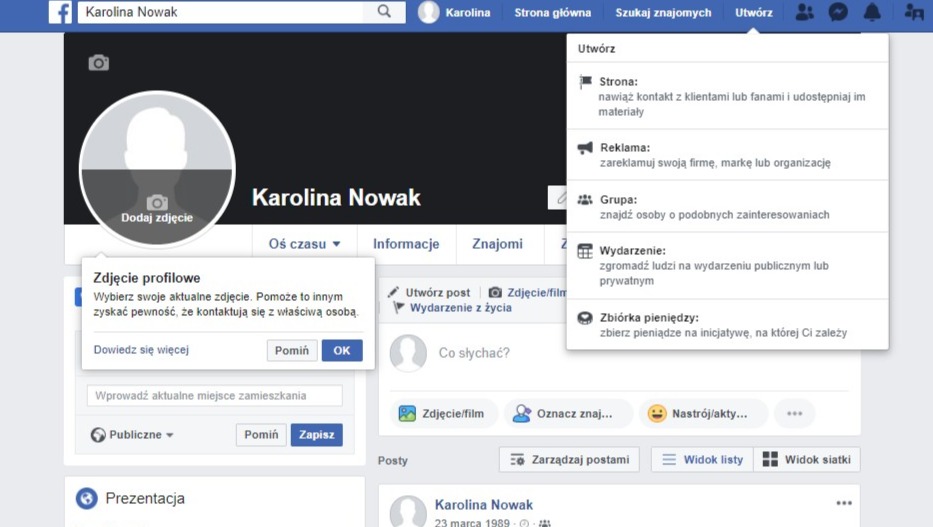Screen dimensions: 933x527
Task: Click the more composer options ellipsis
Action: pyautogui.click(x=795, y=413)
